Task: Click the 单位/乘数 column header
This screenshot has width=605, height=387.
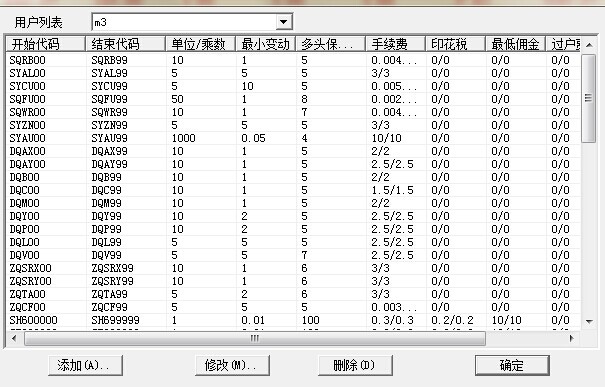Action: click(x=200, y=44)
